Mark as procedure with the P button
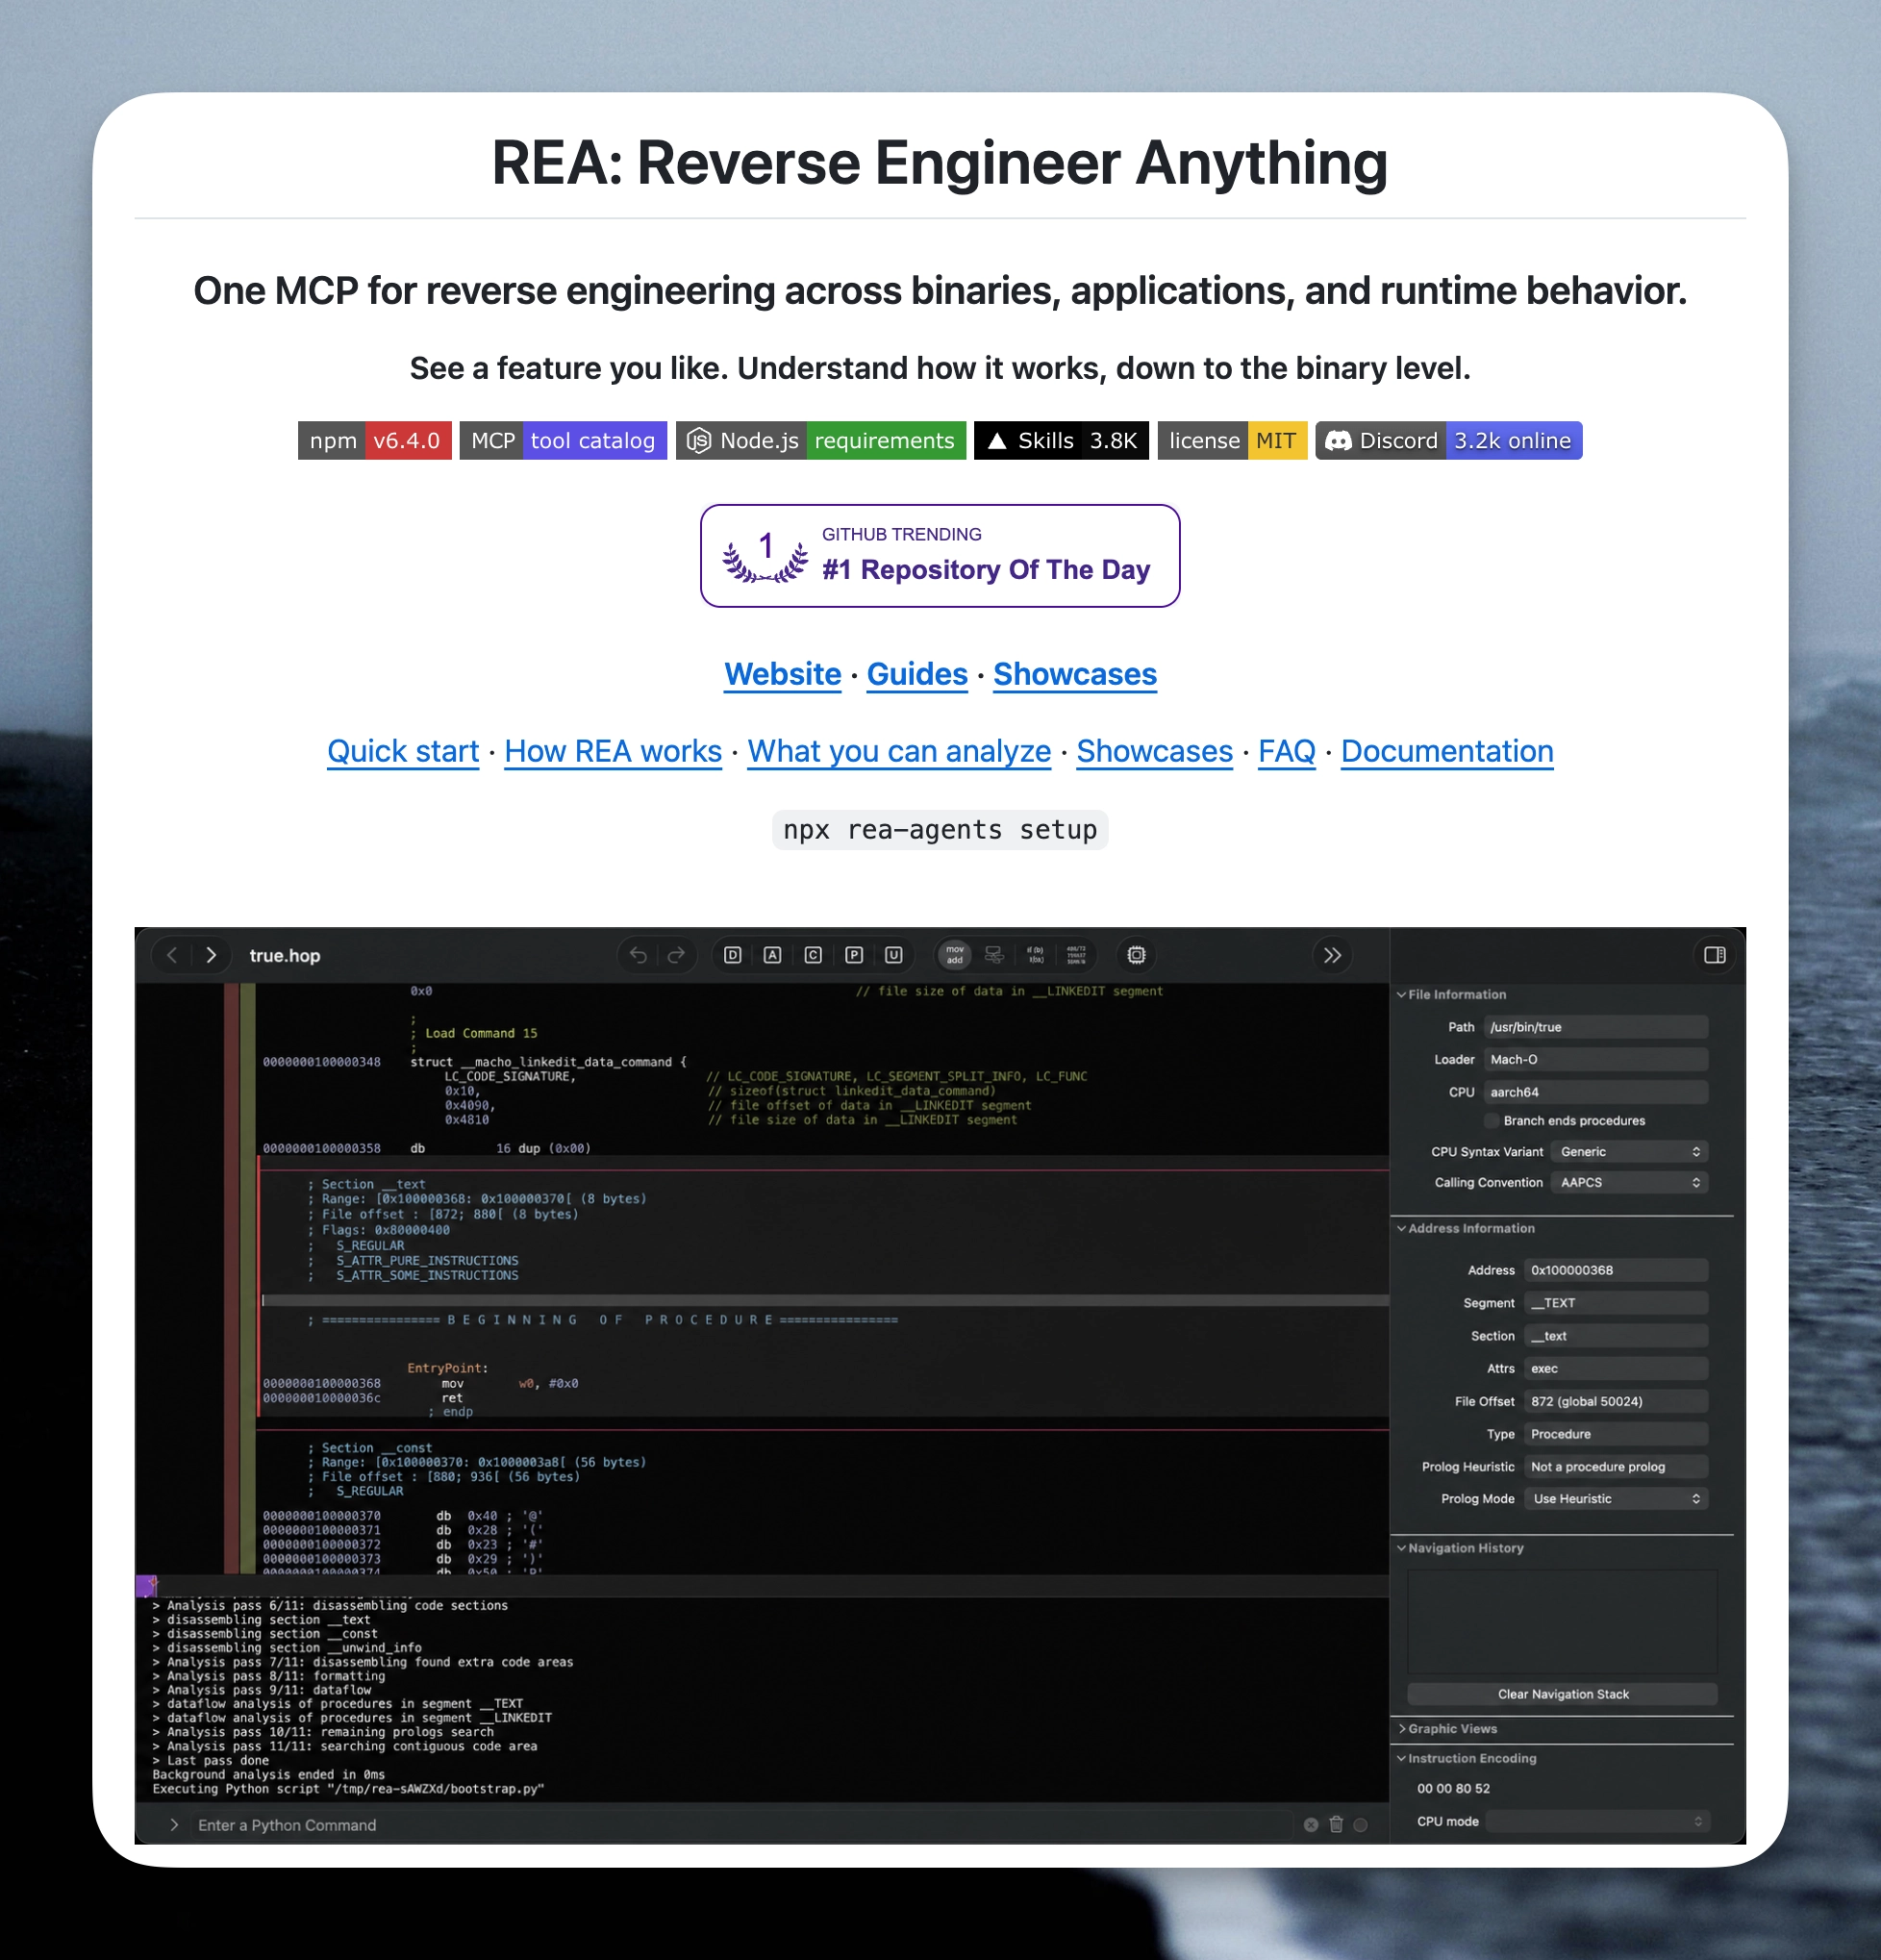This screenshot has height=1960, width=1881. click(854, 955)
